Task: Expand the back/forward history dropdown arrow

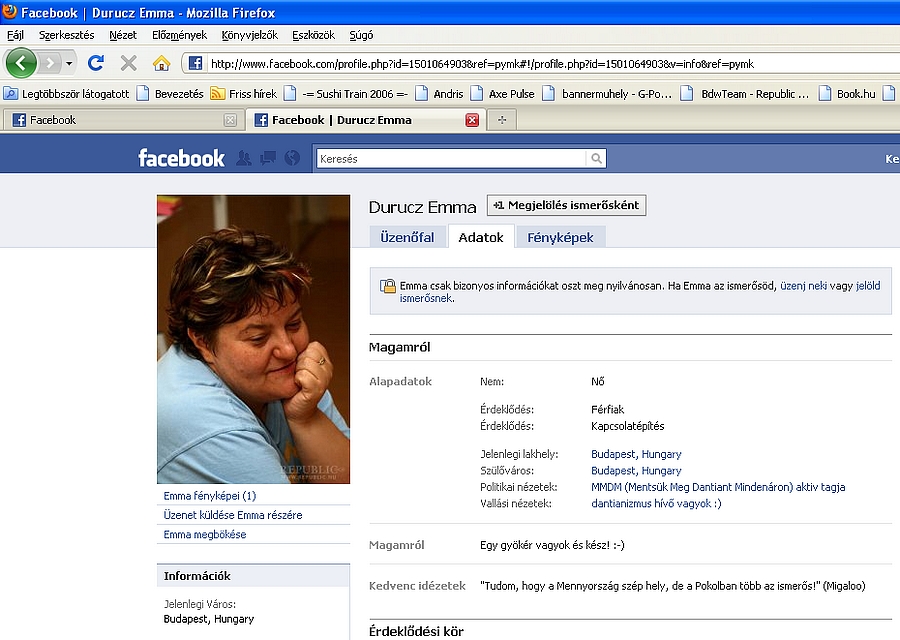Action: click(69, 63)
